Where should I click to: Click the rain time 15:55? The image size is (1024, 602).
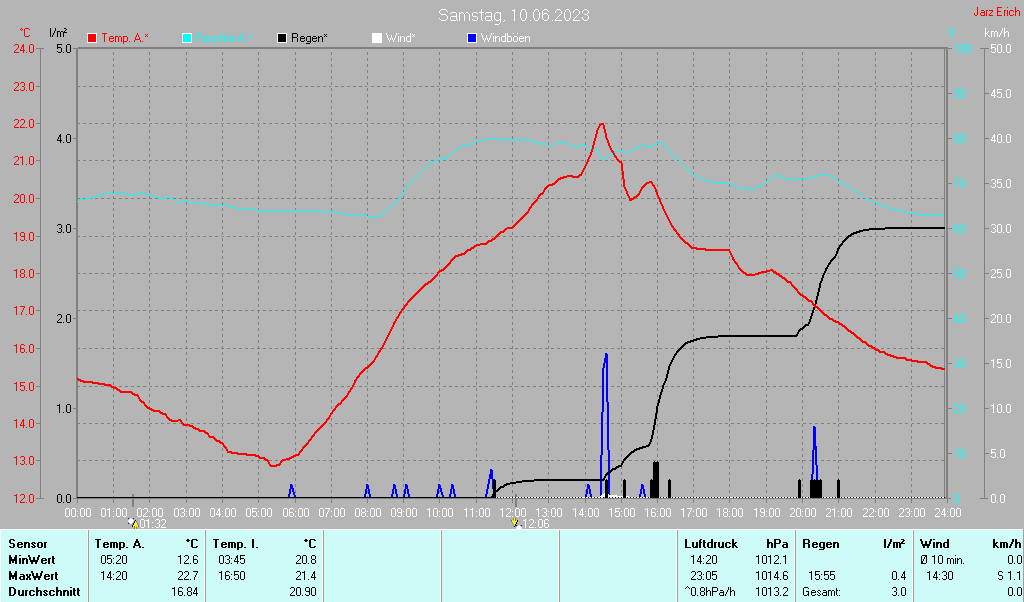coord(821,577)
